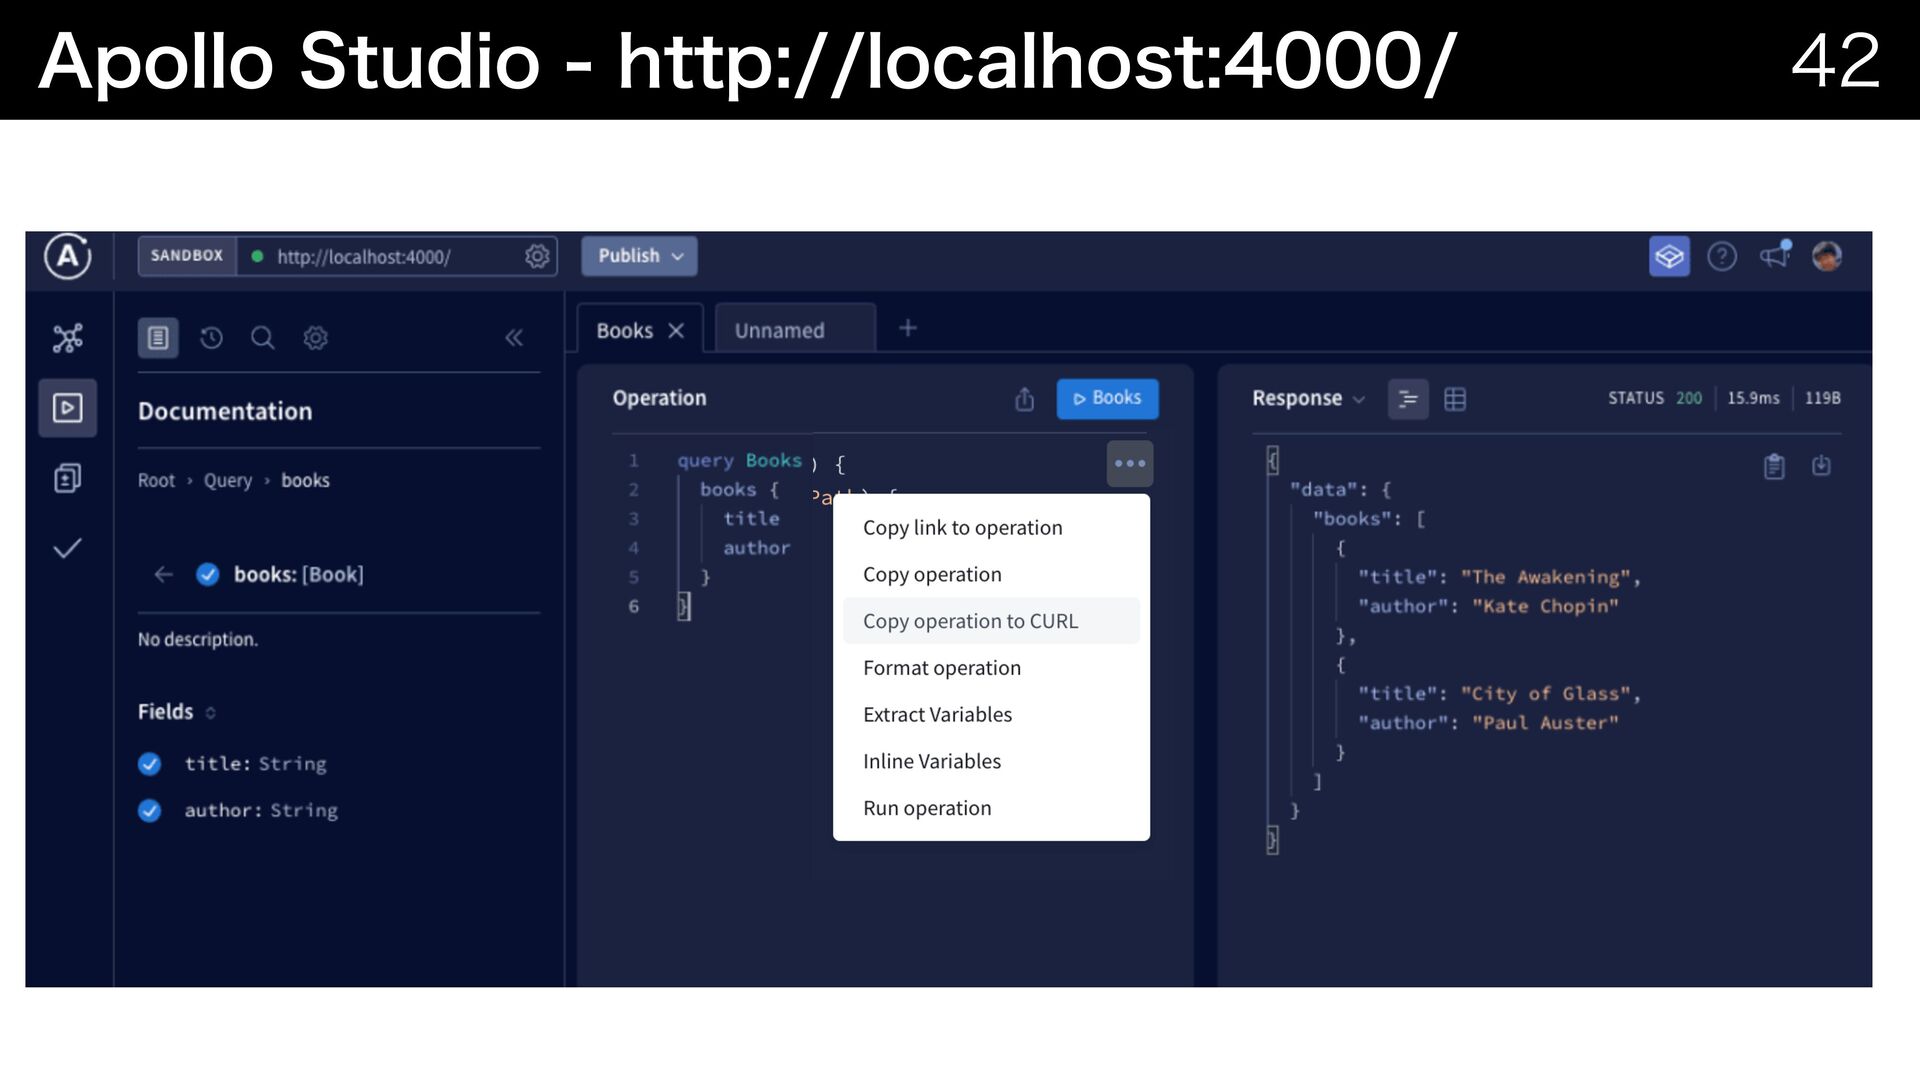Copy response to clipboard icon

[x=1774, y=466]
